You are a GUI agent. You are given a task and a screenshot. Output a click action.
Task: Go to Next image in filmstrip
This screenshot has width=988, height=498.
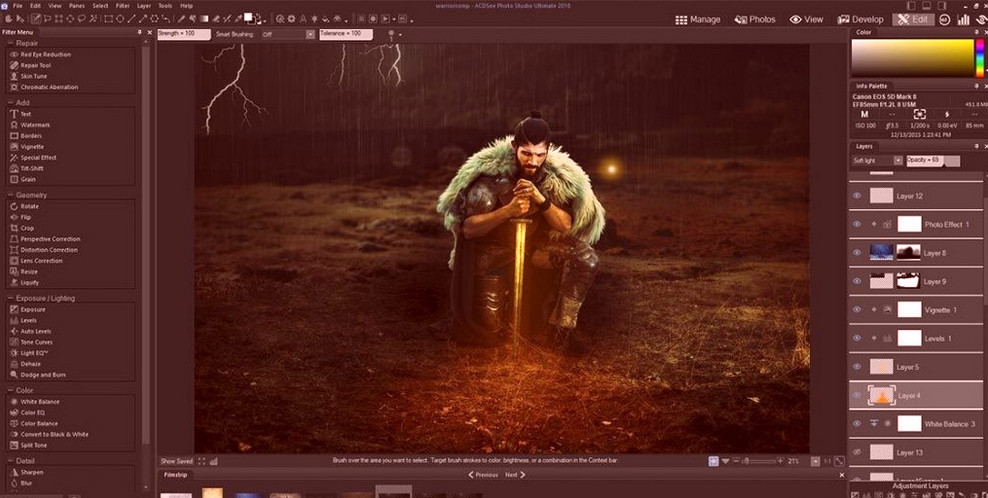coord(515,475)
